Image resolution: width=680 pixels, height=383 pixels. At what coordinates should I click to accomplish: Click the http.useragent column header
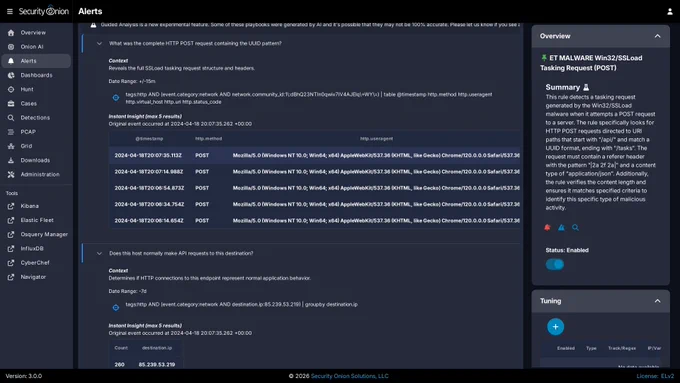pyautogui.click(x=376, y=139)
